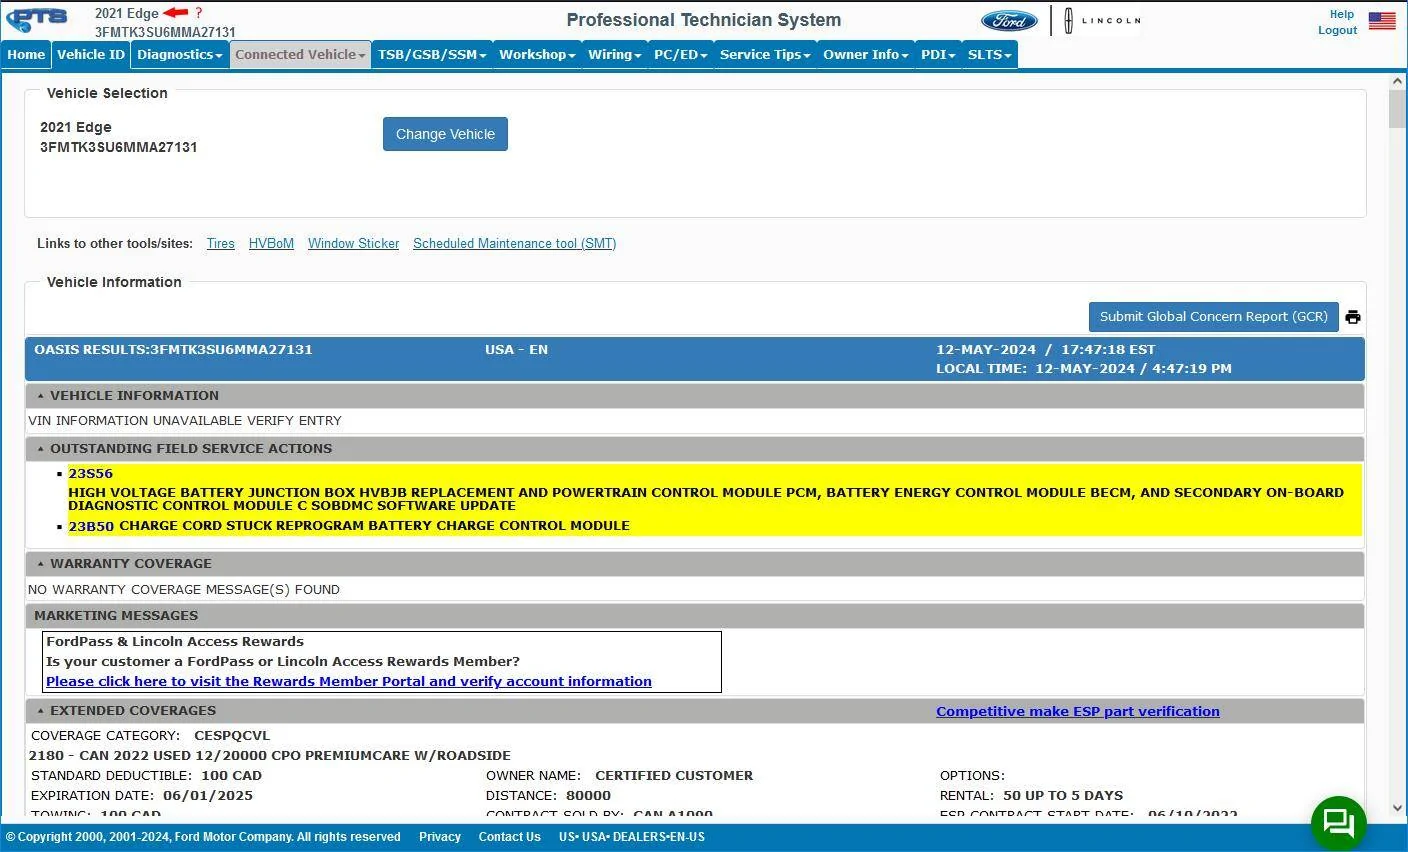Image resolution: width=1408 pixels, height=852 pixels.
Task: Open the green chat bubble icon
Action: pos(1338,823)
